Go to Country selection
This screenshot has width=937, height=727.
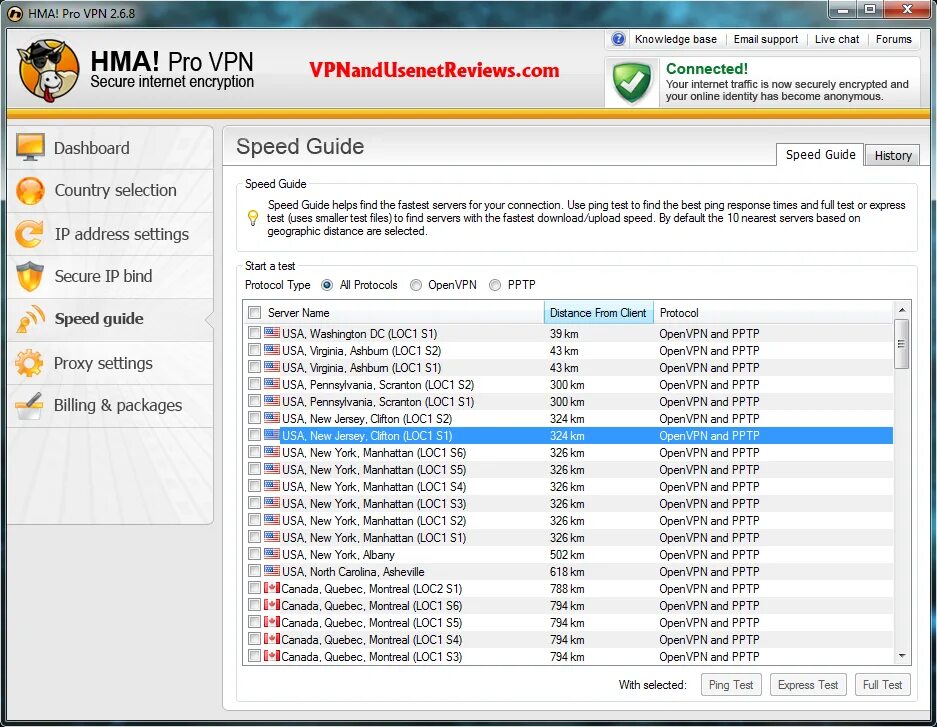click(x=111, y=191)
